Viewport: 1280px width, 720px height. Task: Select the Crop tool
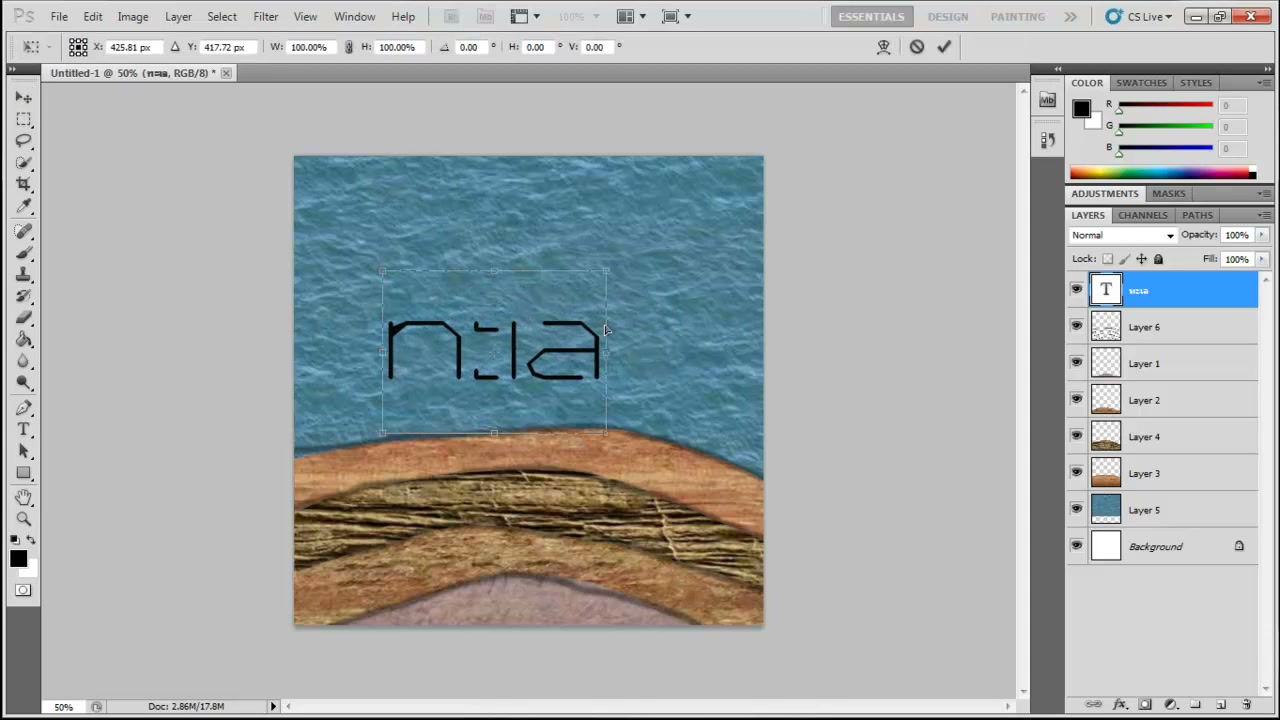[x=24, y=185]
